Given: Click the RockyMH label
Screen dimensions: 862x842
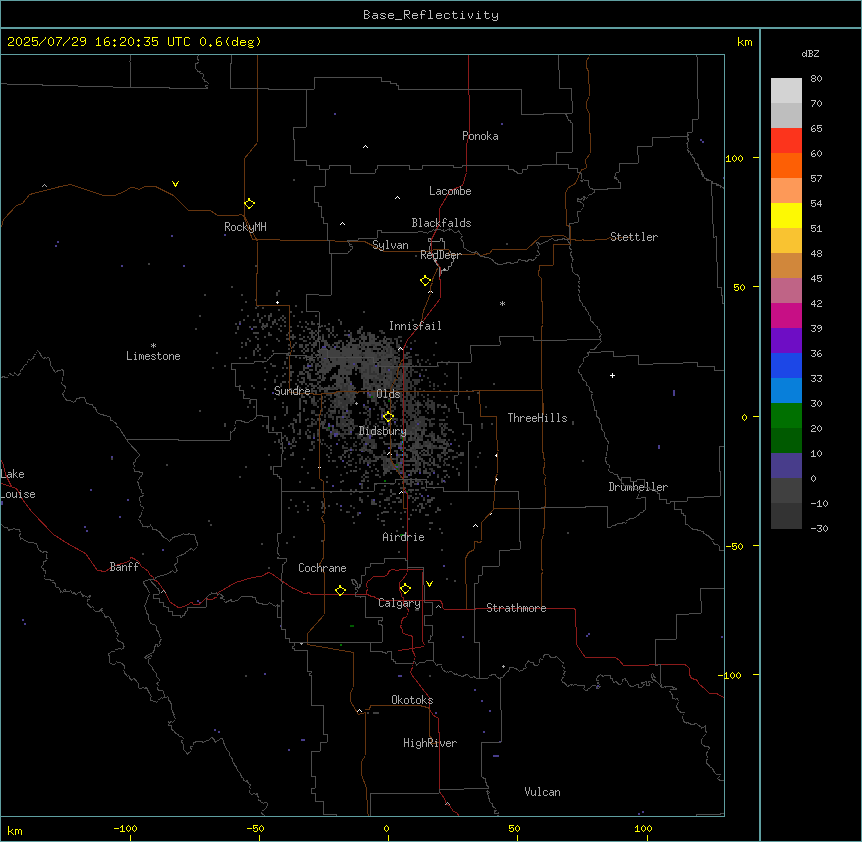Looking at the screenshot, I should 245,227.
